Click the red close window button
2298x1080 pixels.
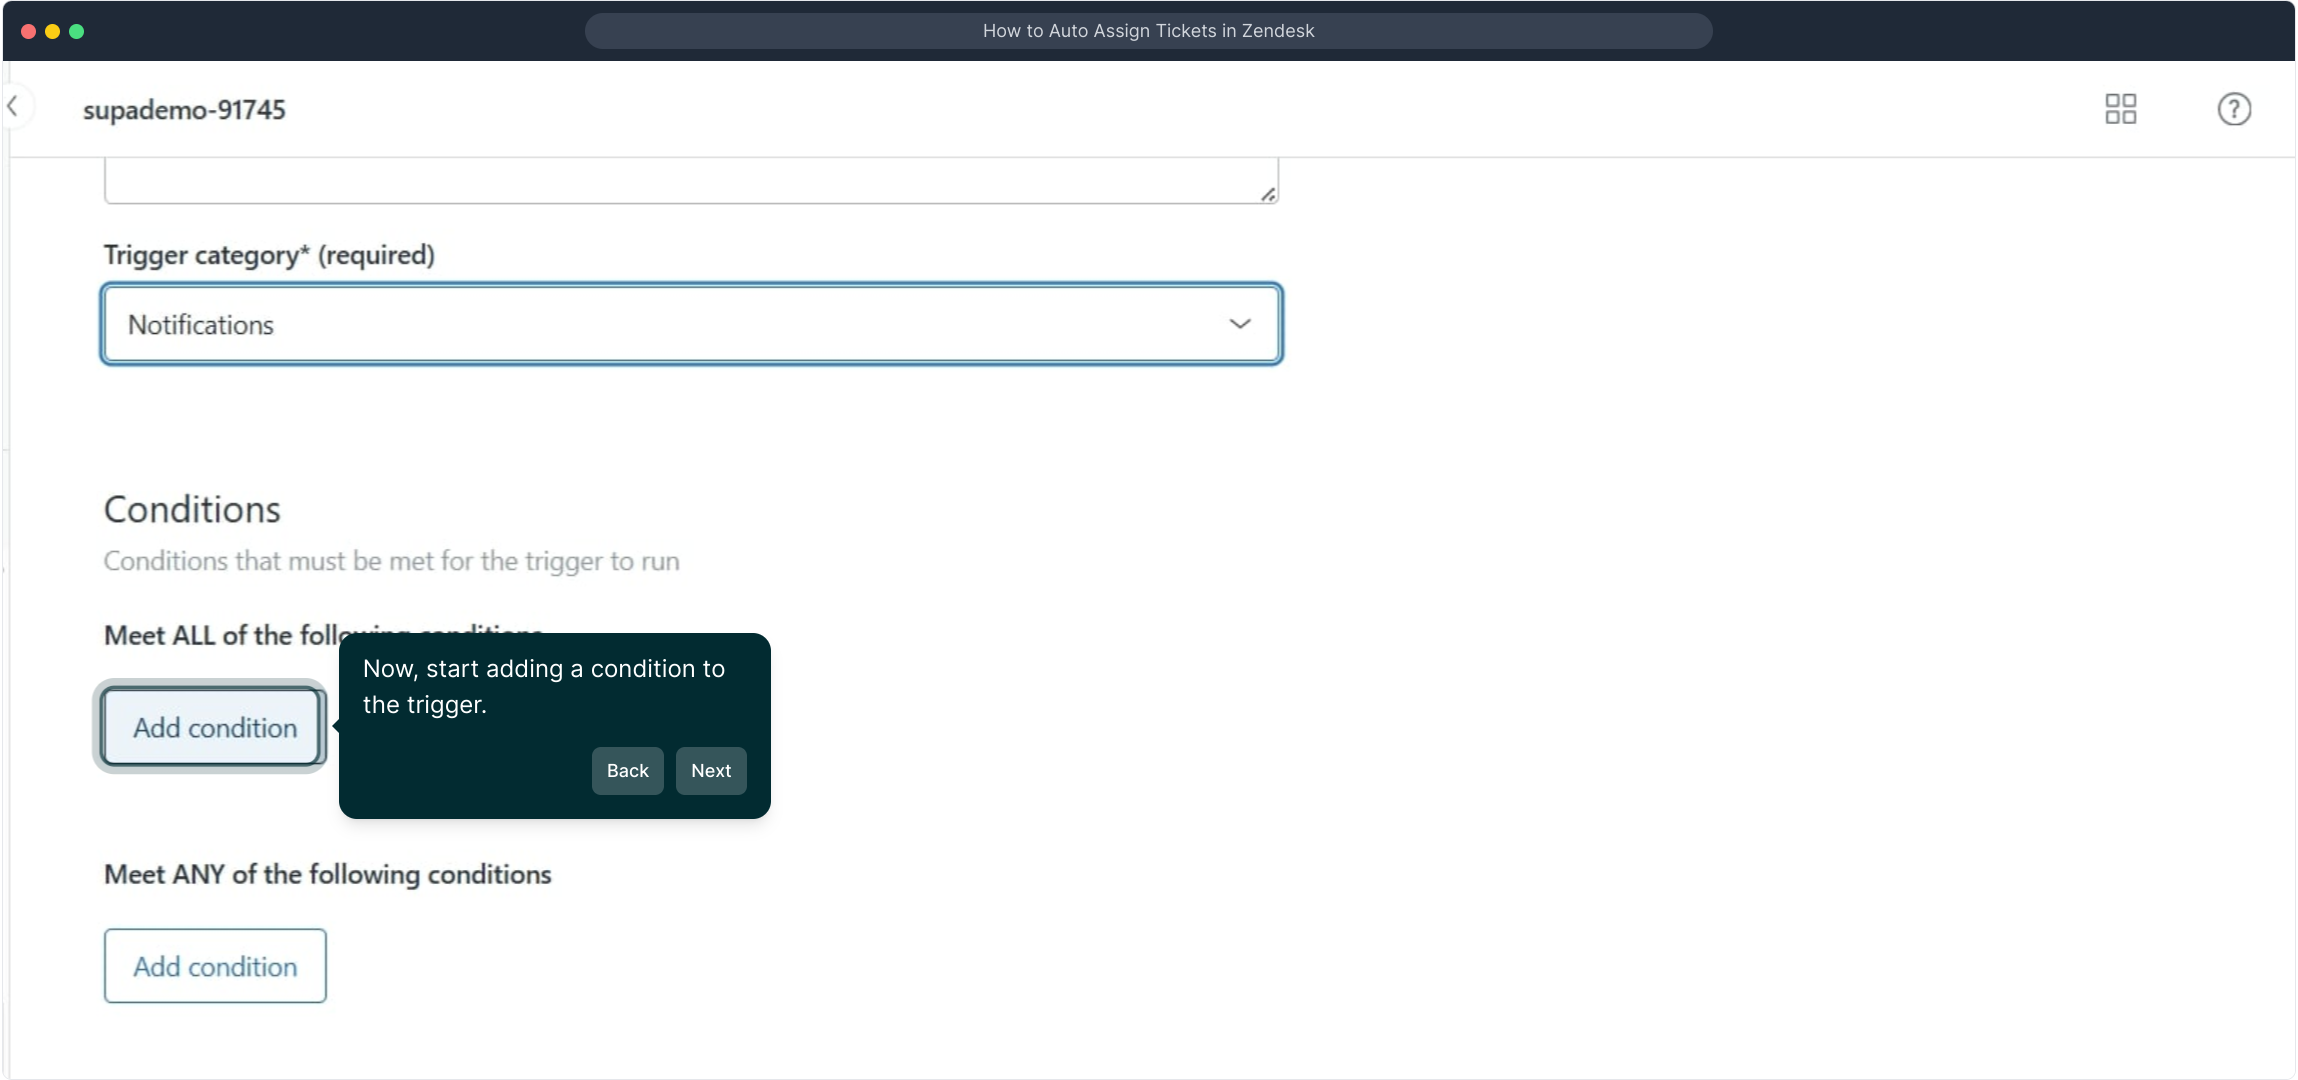point(28,31)
